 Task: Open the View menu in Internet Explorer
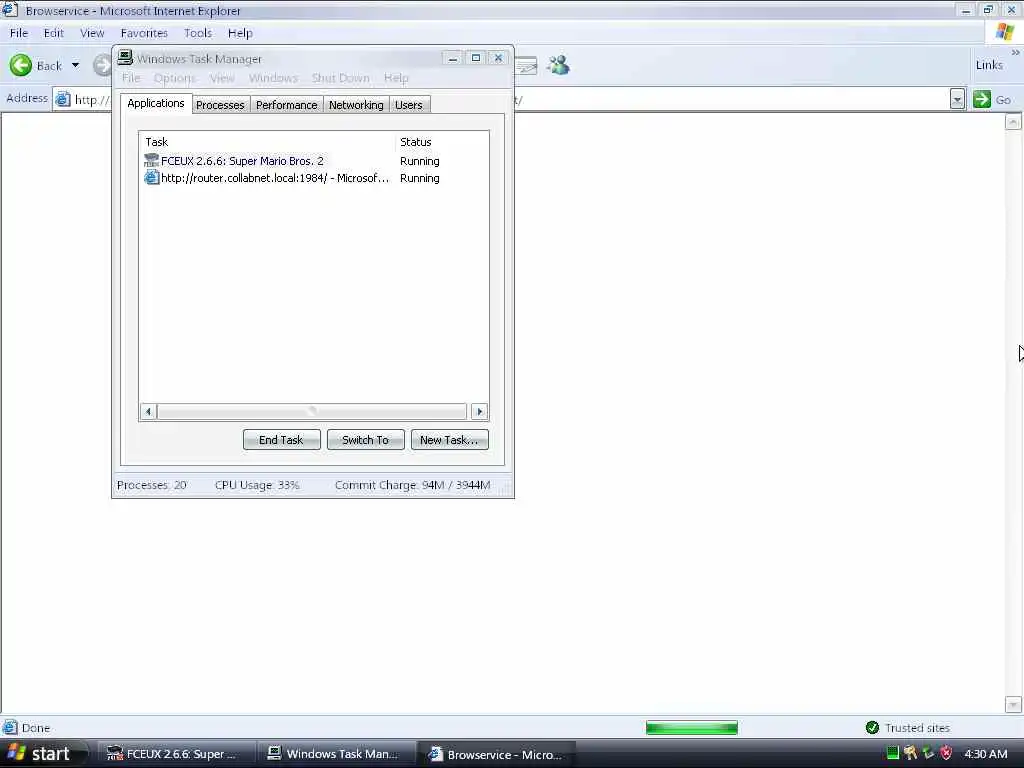92,33
